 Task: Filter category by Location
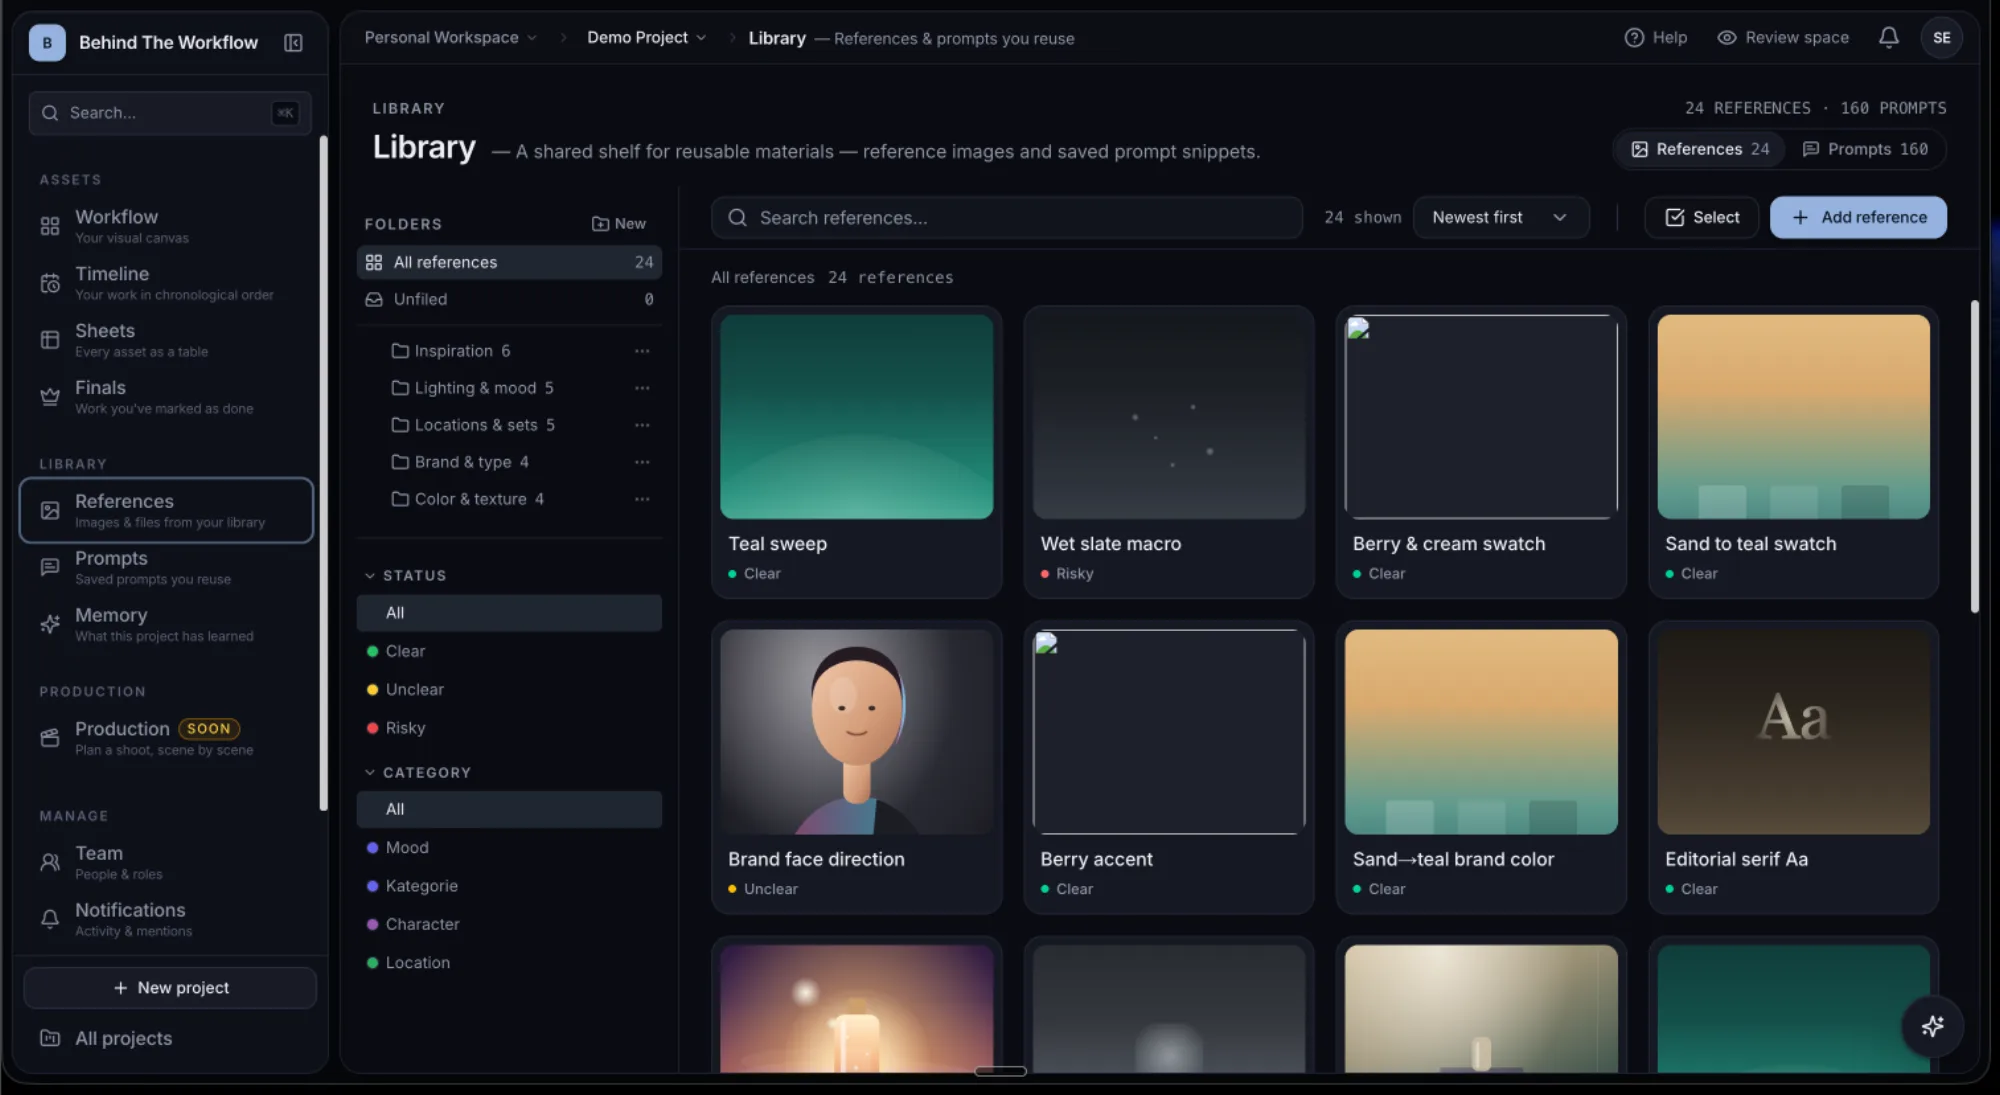click(x=509, y=963)
